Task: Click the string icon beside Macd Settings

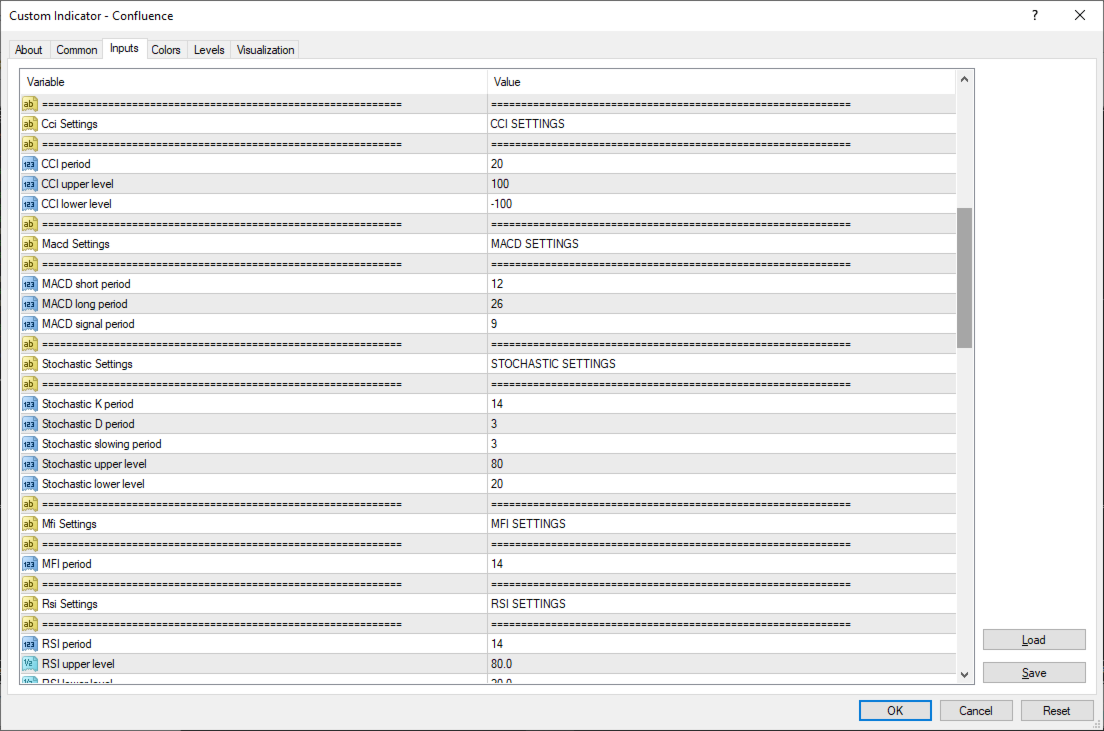Action: pos(29,244)
